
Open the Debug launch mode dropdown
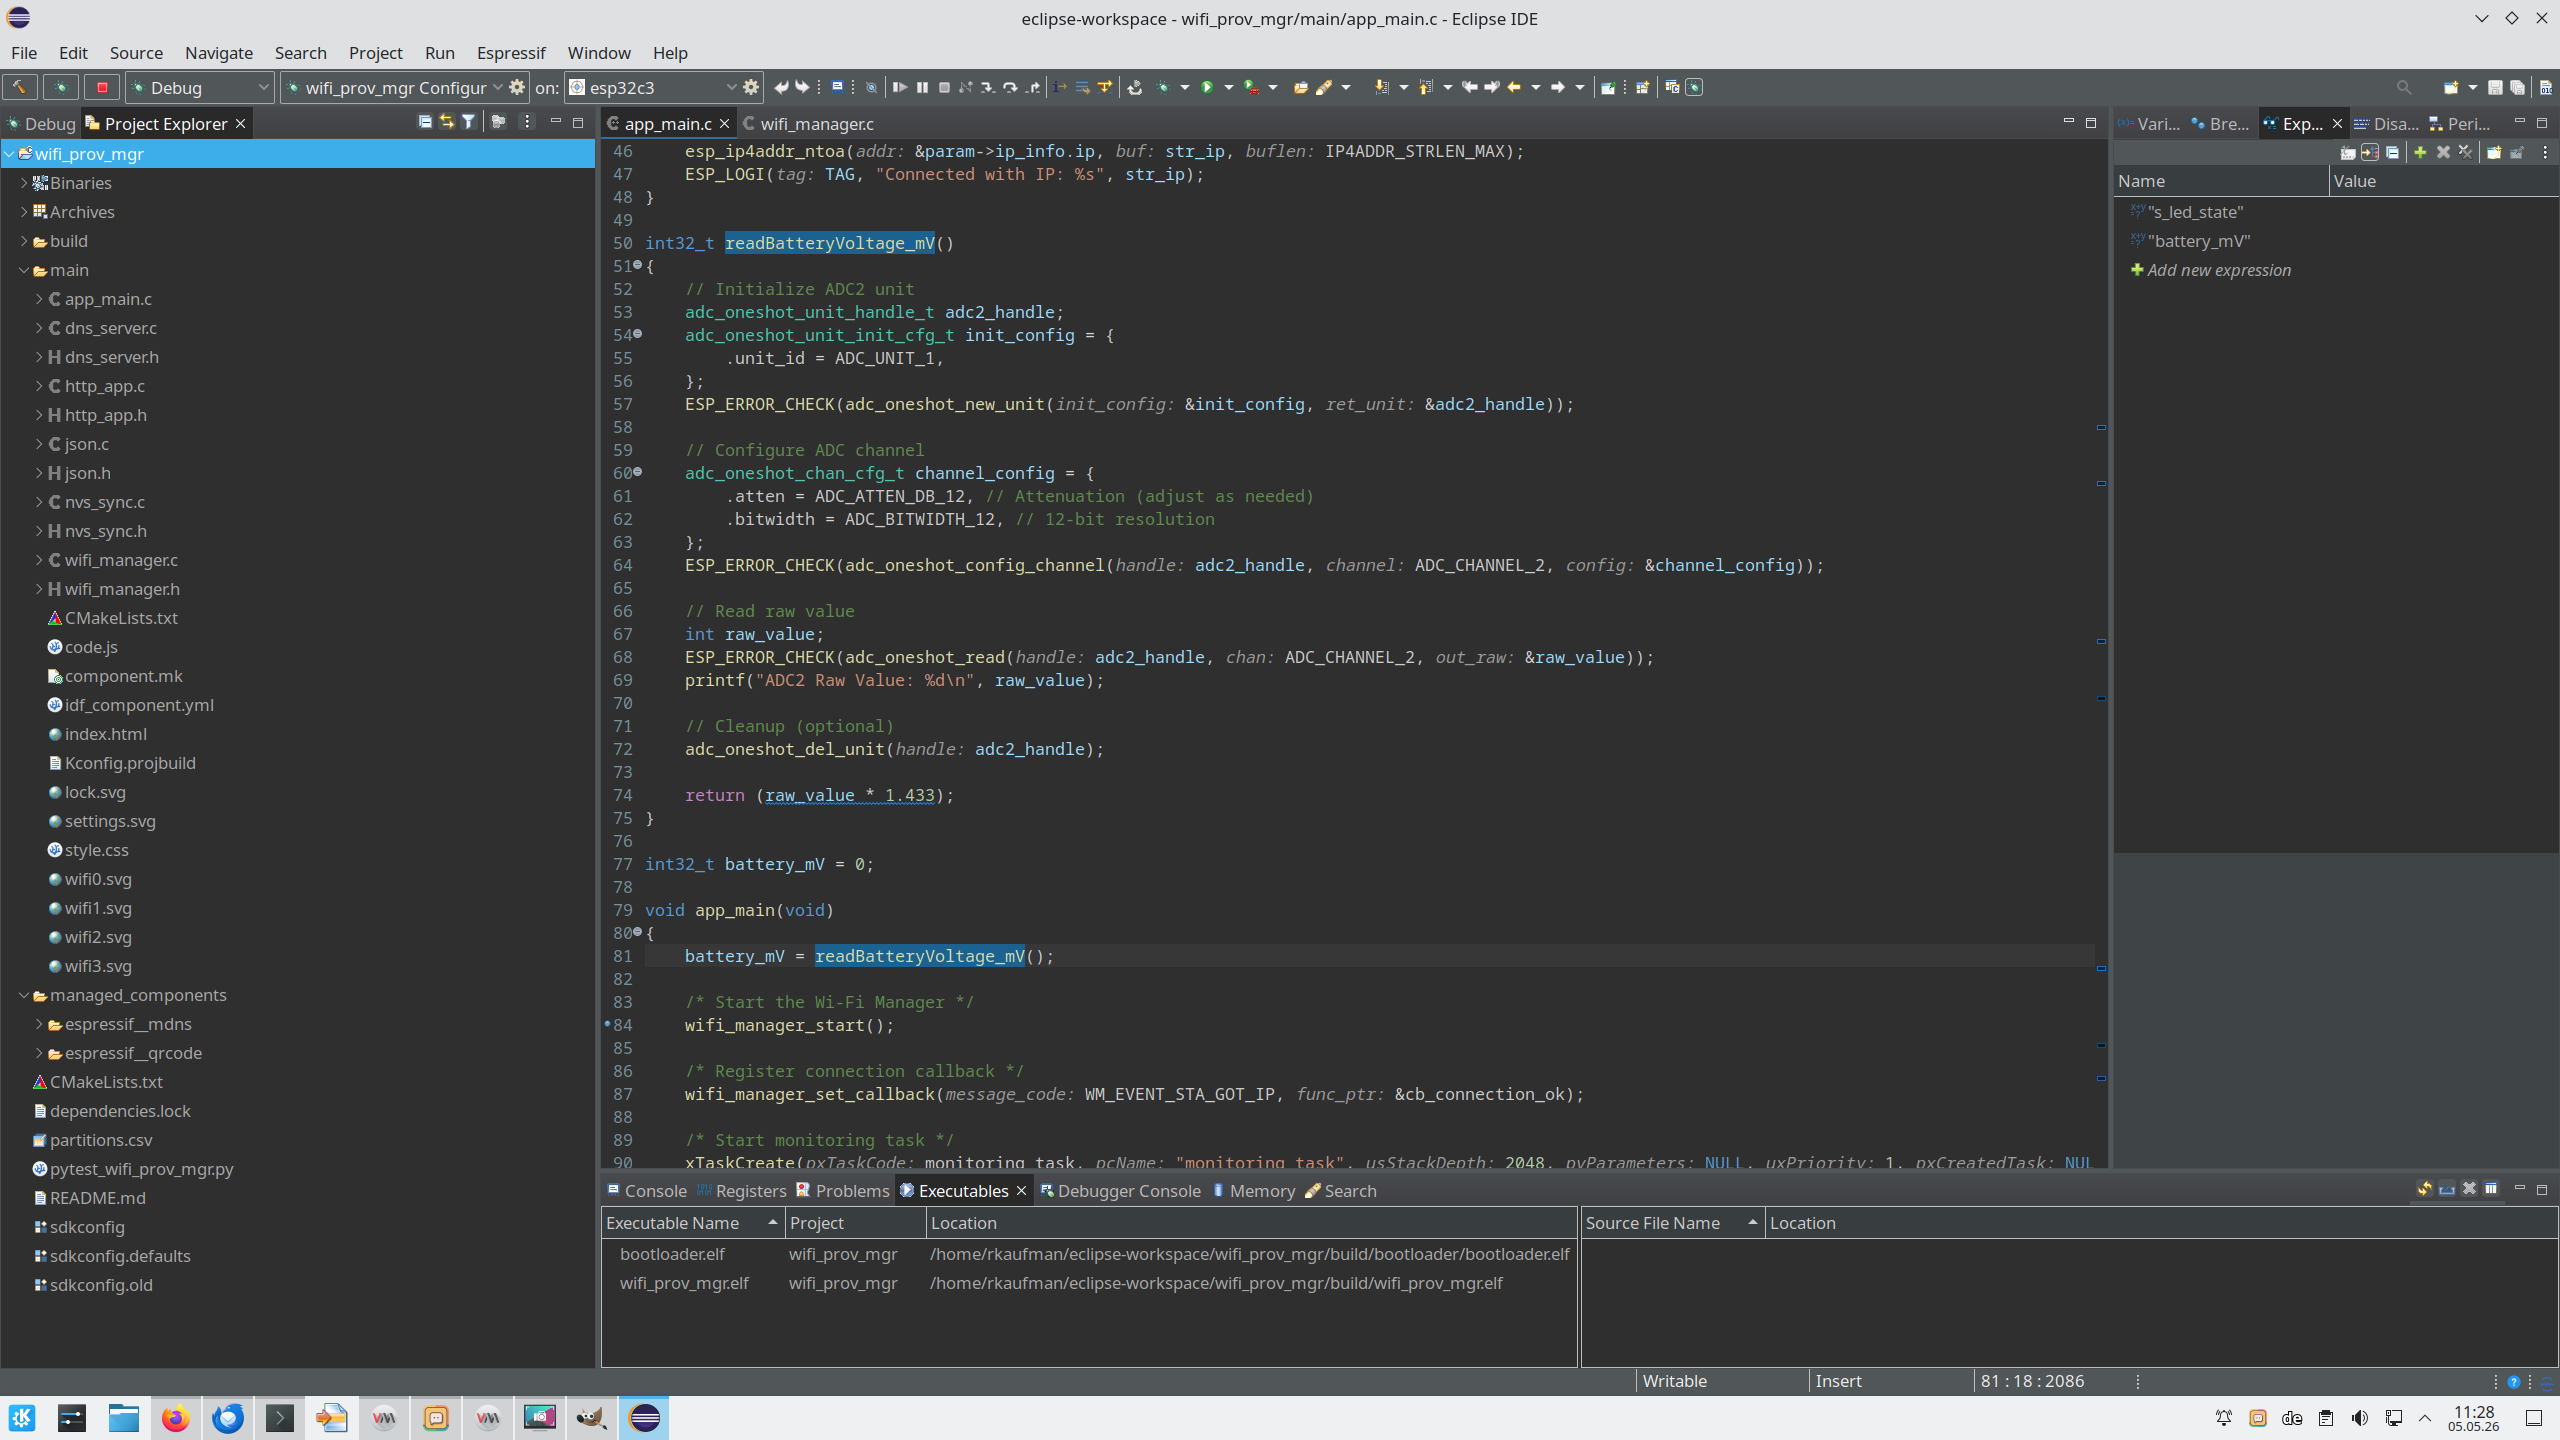click(200, 87)
